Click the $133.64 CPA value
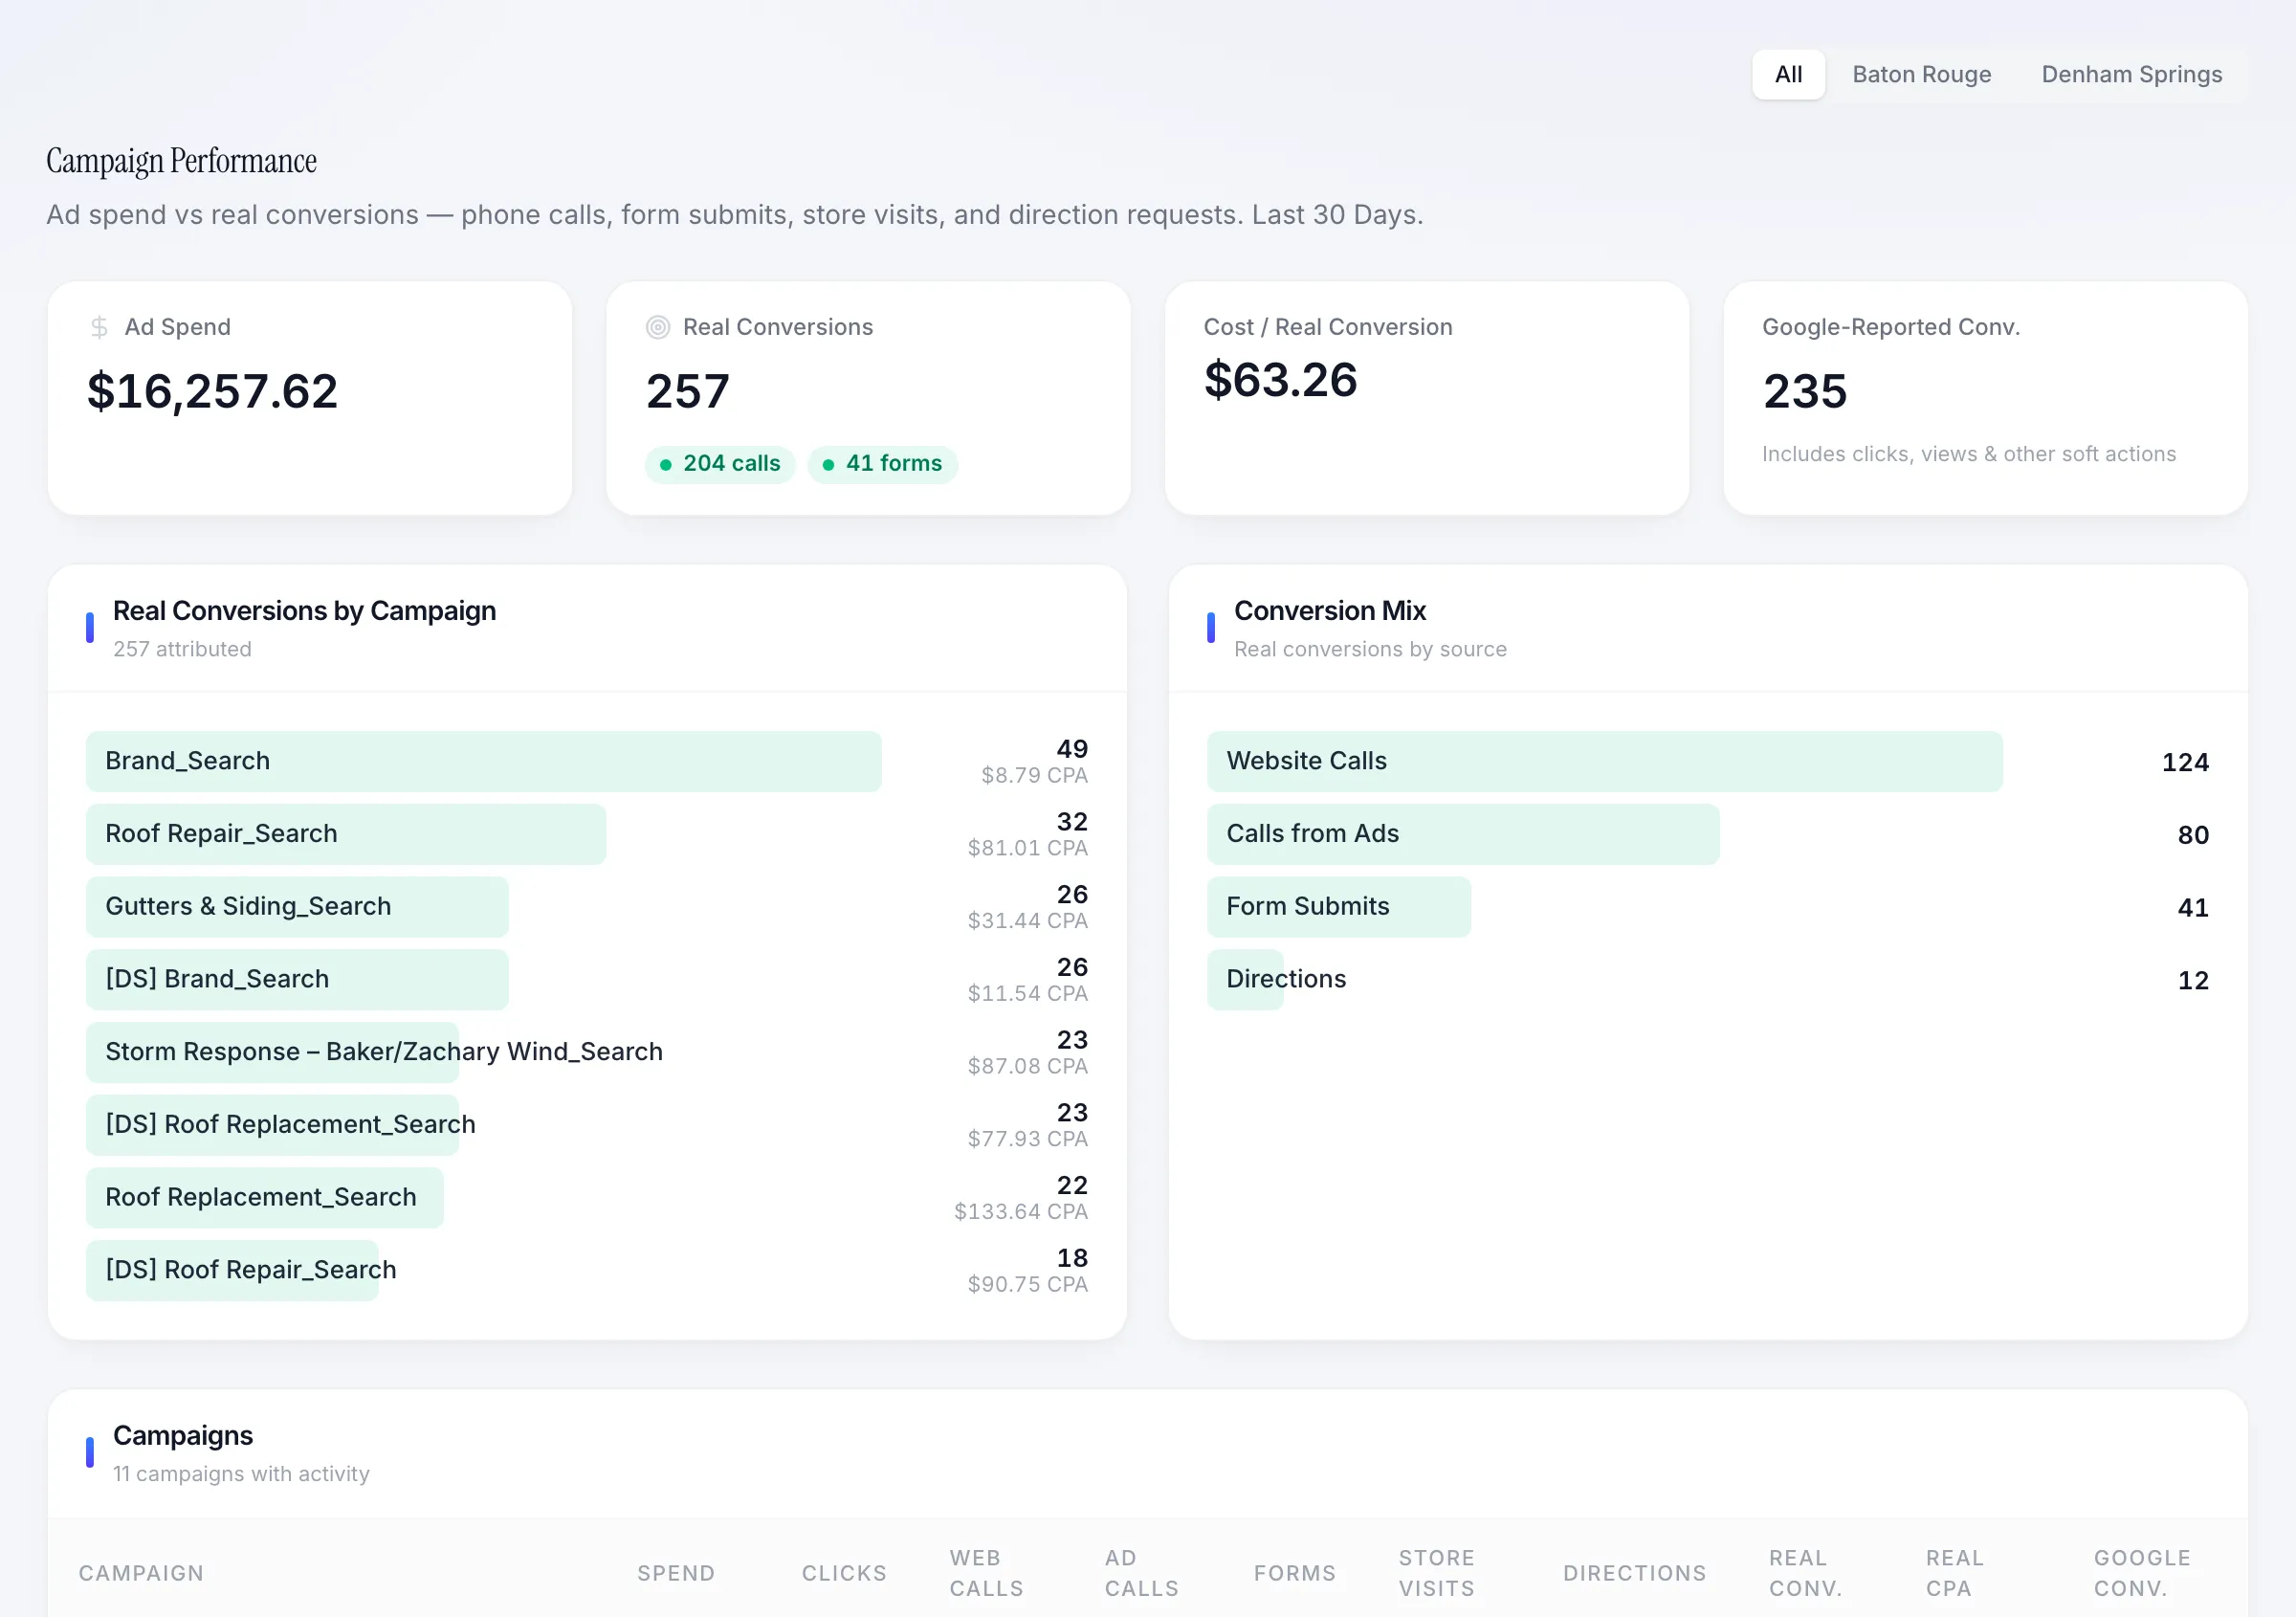 click(1020, 1212)
